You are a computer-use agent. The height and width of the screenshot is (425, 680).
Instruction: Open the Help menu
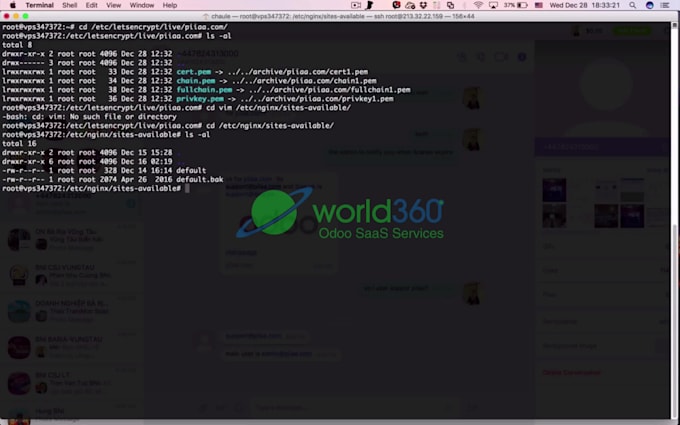(x=170, y=5)
